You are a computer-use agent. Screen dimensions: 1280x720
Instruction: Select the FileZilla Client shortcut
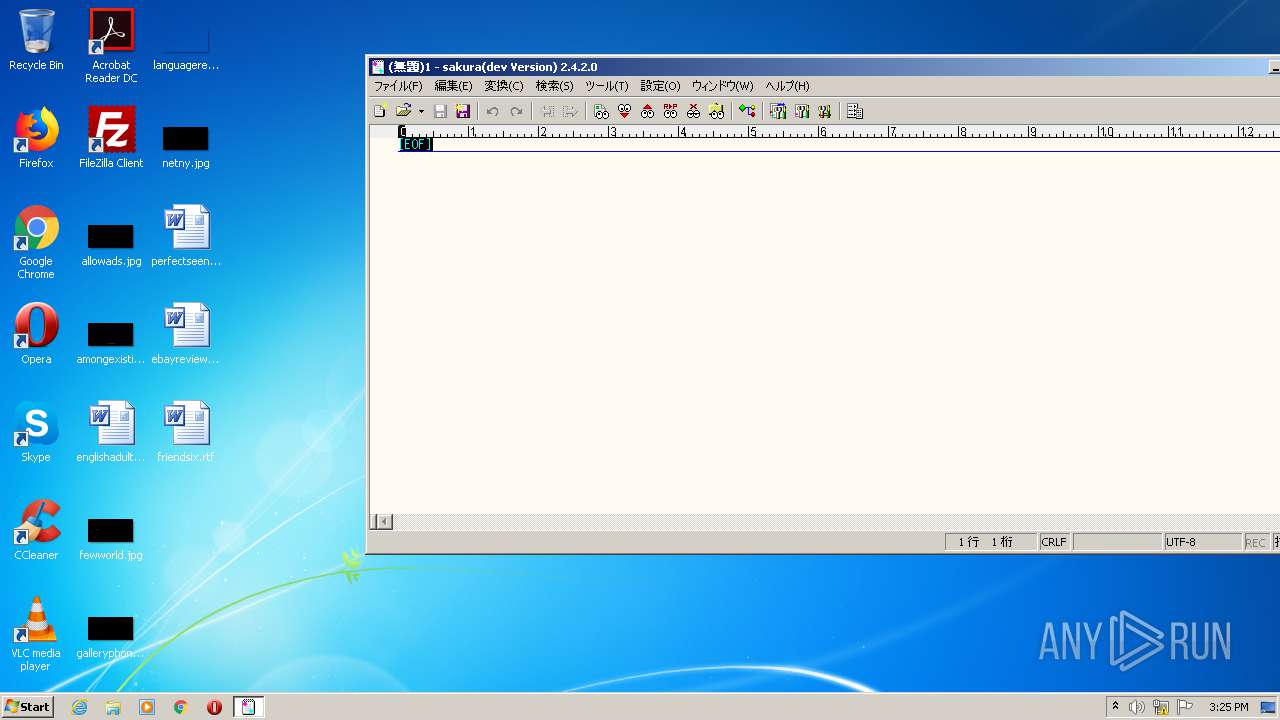pyautogui.click(x=111, y=138)
